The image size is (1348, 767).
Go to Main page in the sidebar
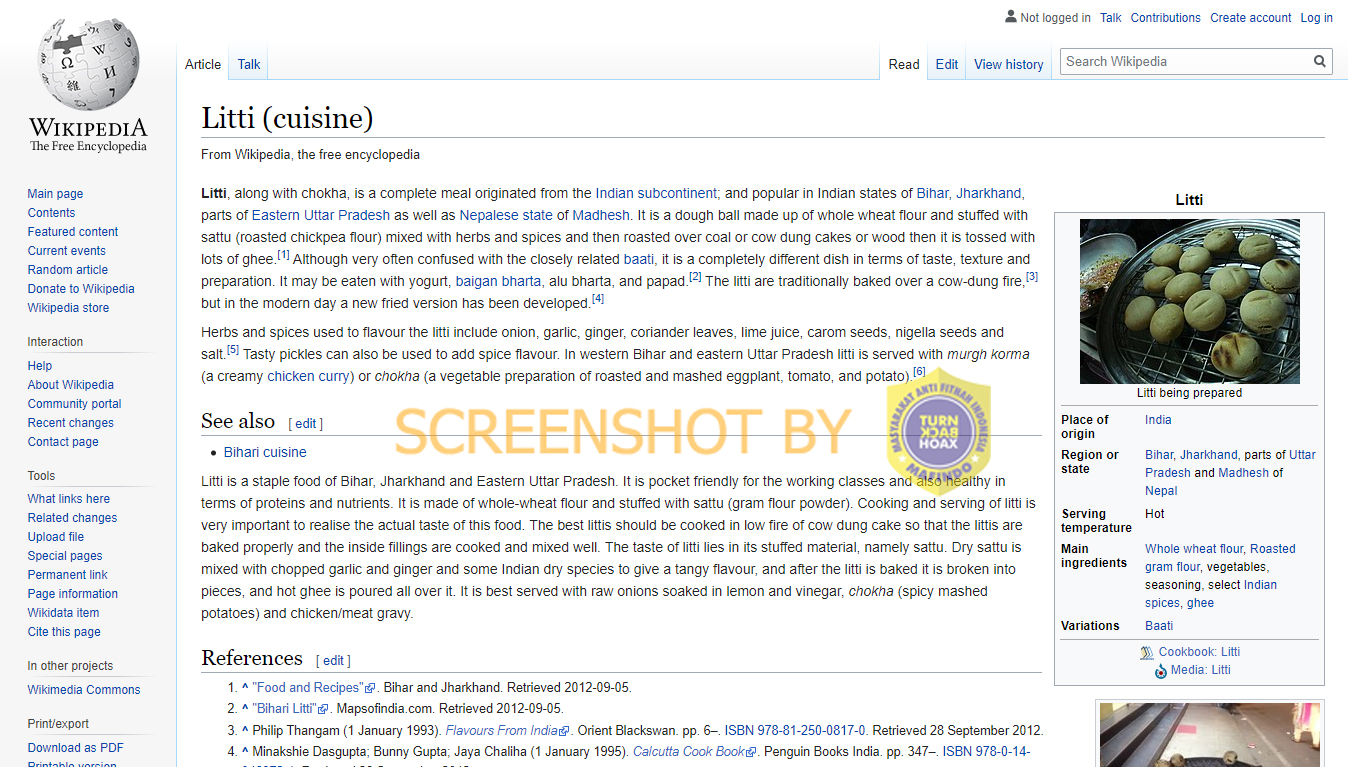tap(55, 194)
